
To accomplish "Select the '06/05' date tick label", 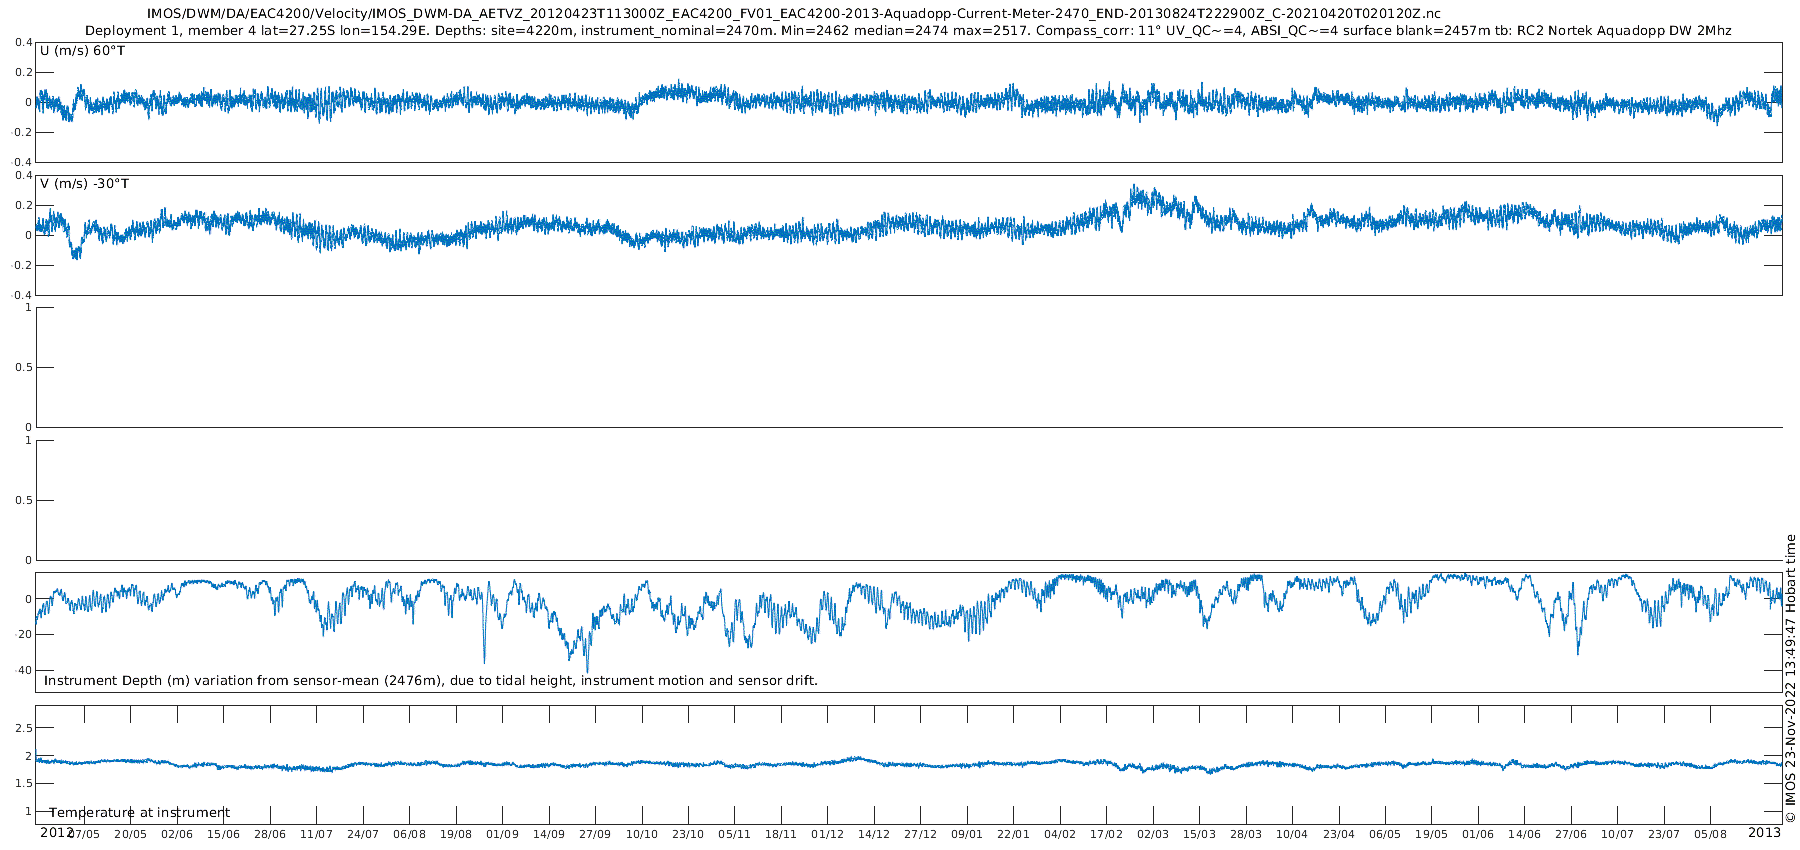I will pos(1386,834).
